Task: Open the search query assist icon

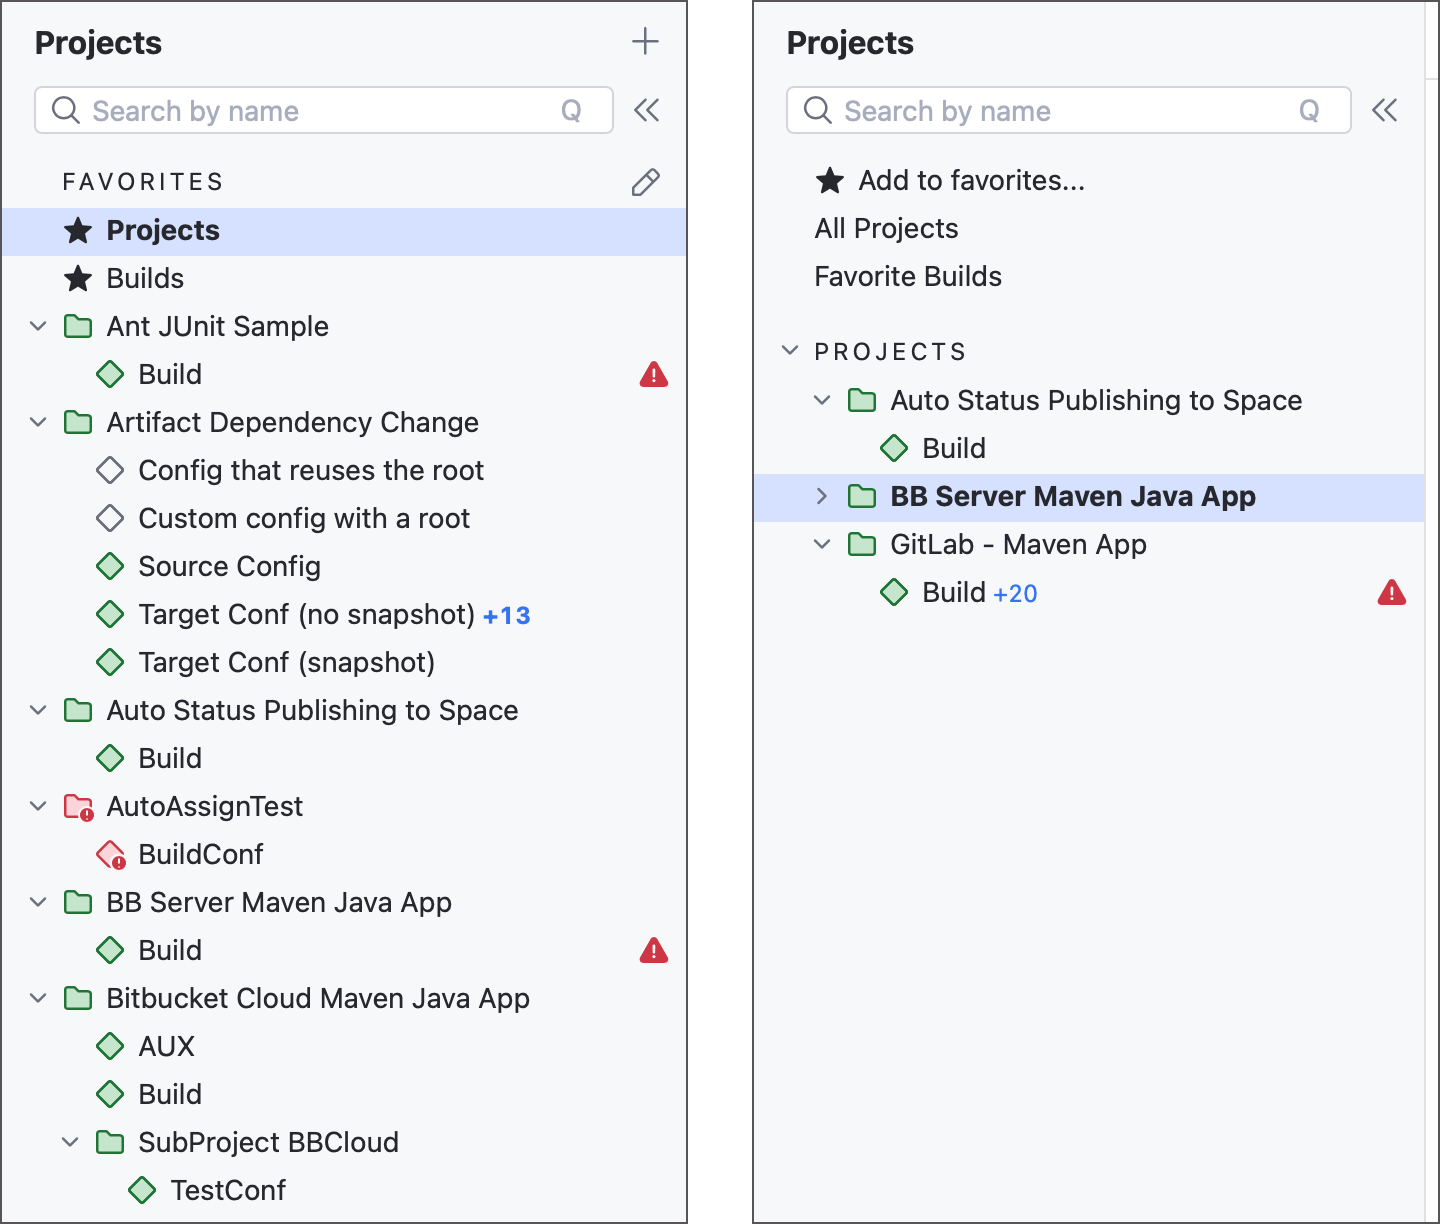Action: click(573, 110)
